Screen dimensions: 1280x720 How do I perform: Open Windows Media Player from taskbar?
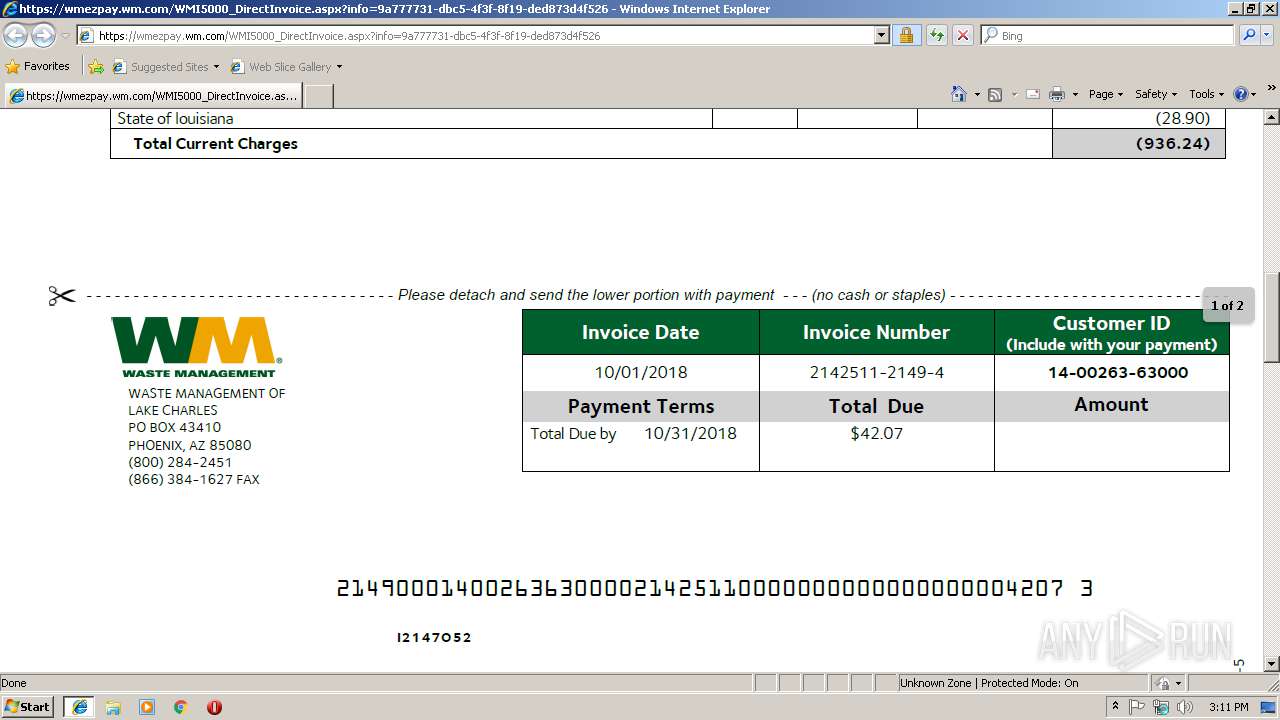pyautogui.click(x=147, y=707)
